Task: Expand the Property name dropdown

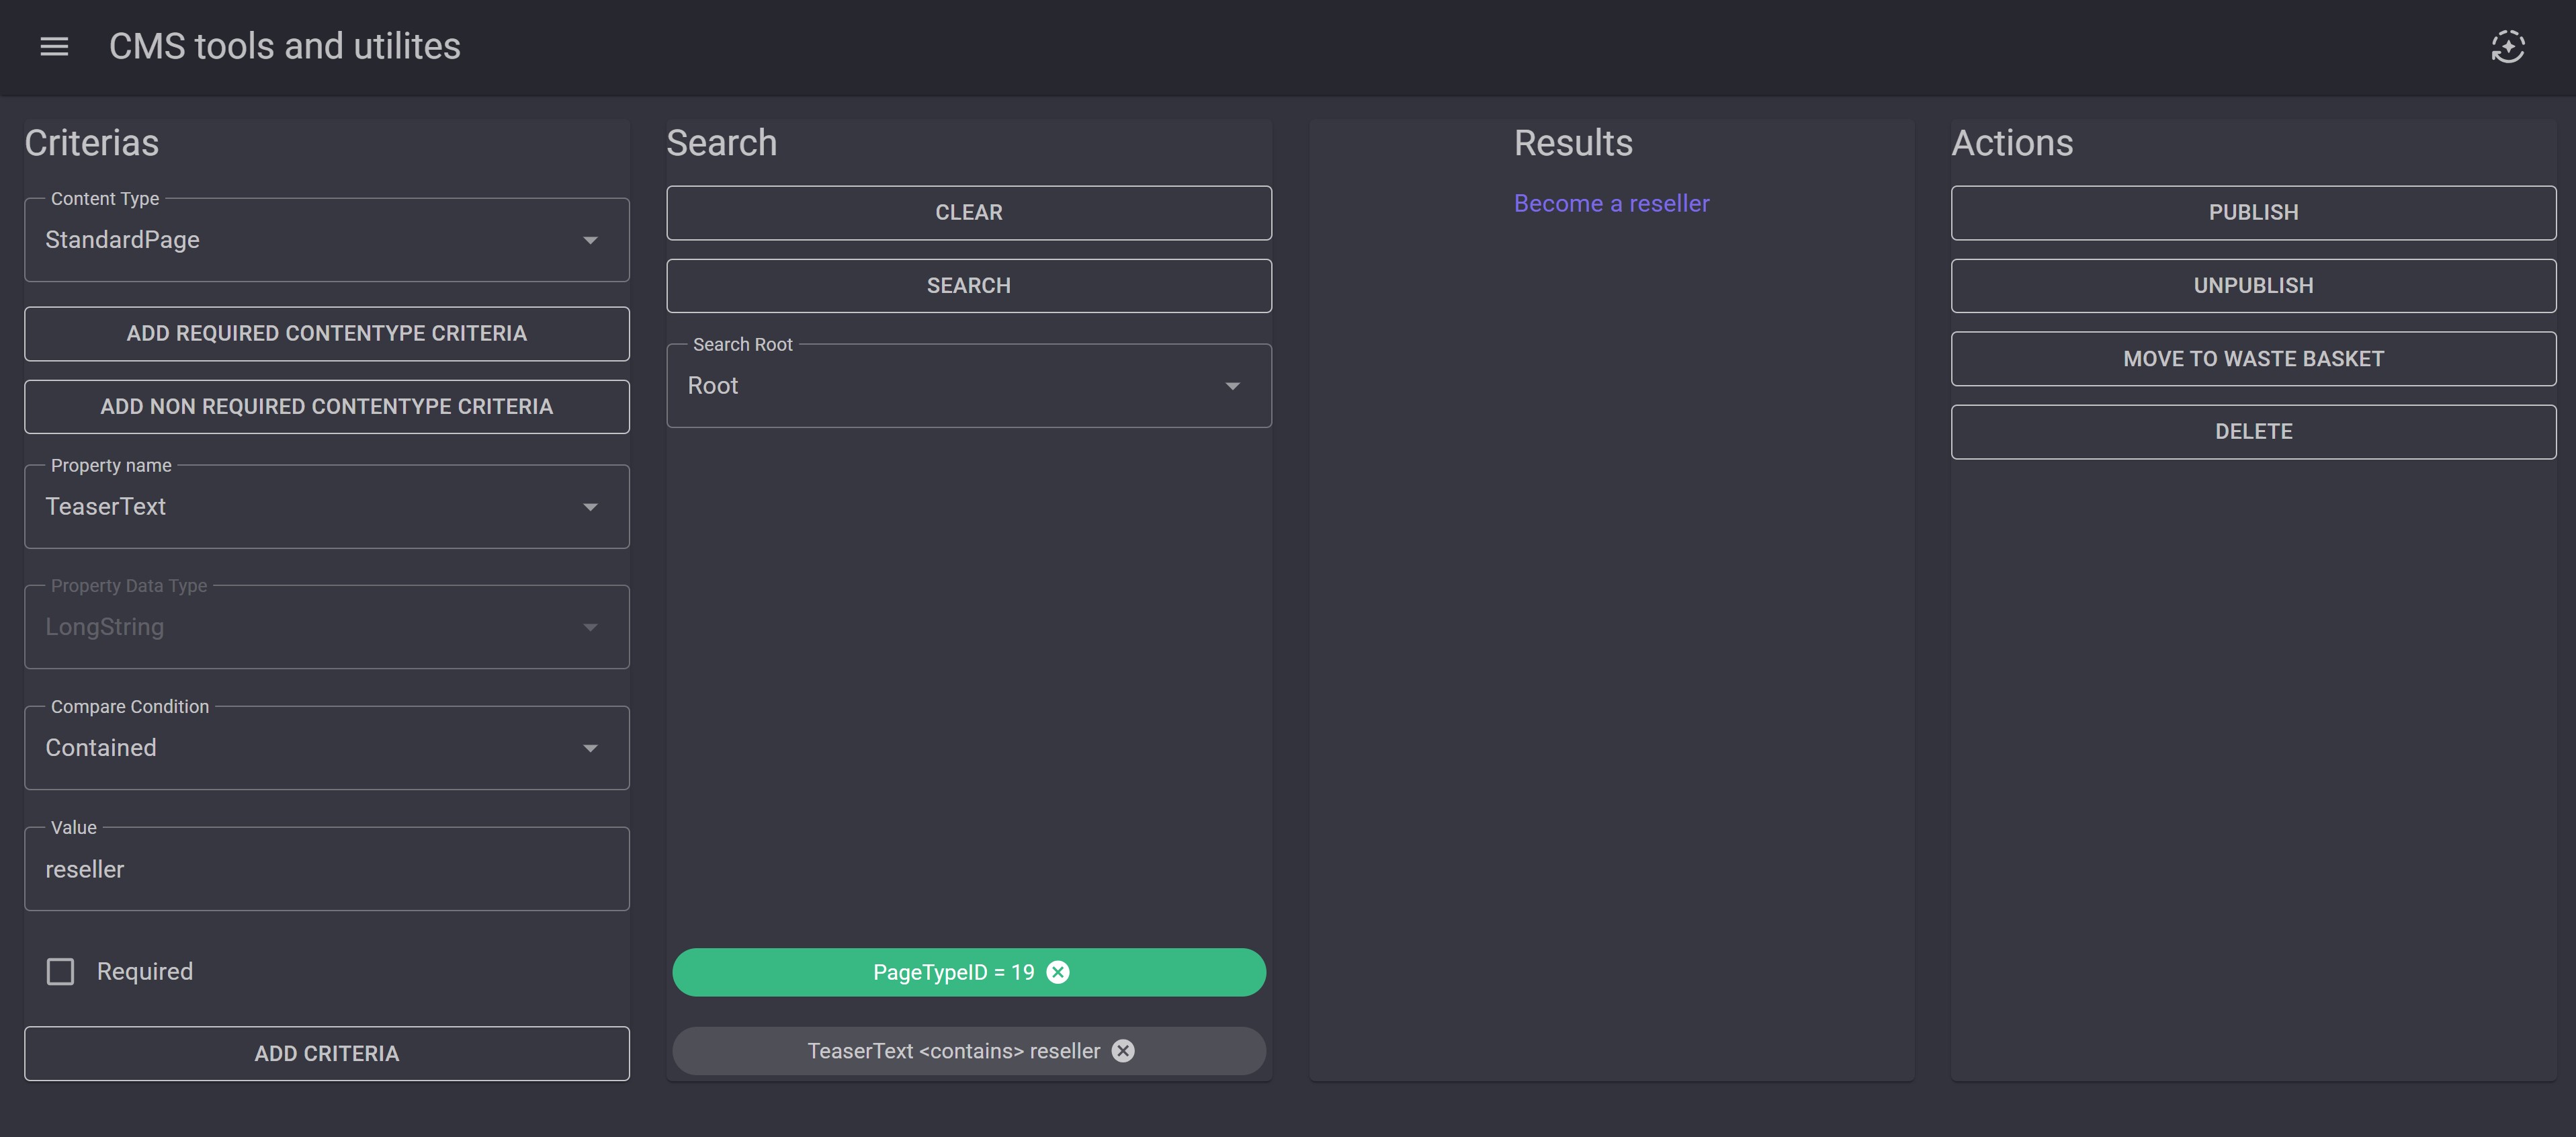Action: [326, 507]
